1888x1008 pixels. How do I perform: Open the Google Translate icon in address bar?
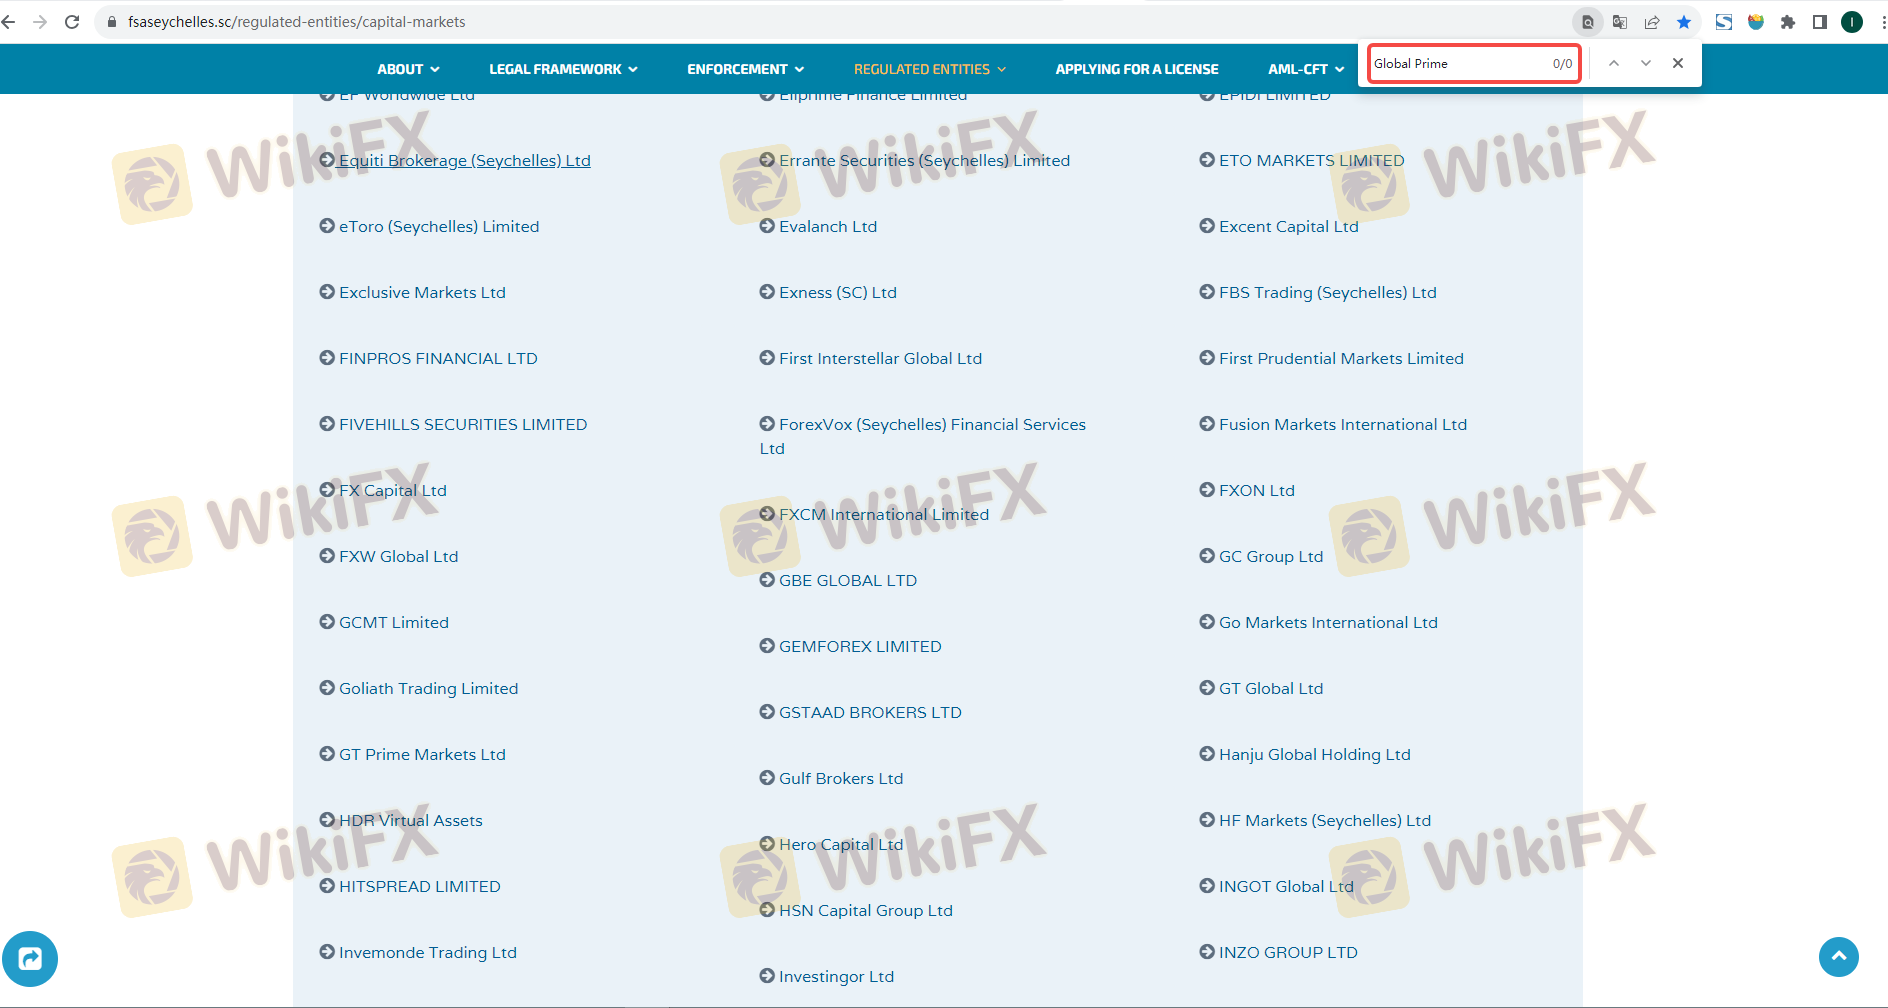pos(1620,22)
